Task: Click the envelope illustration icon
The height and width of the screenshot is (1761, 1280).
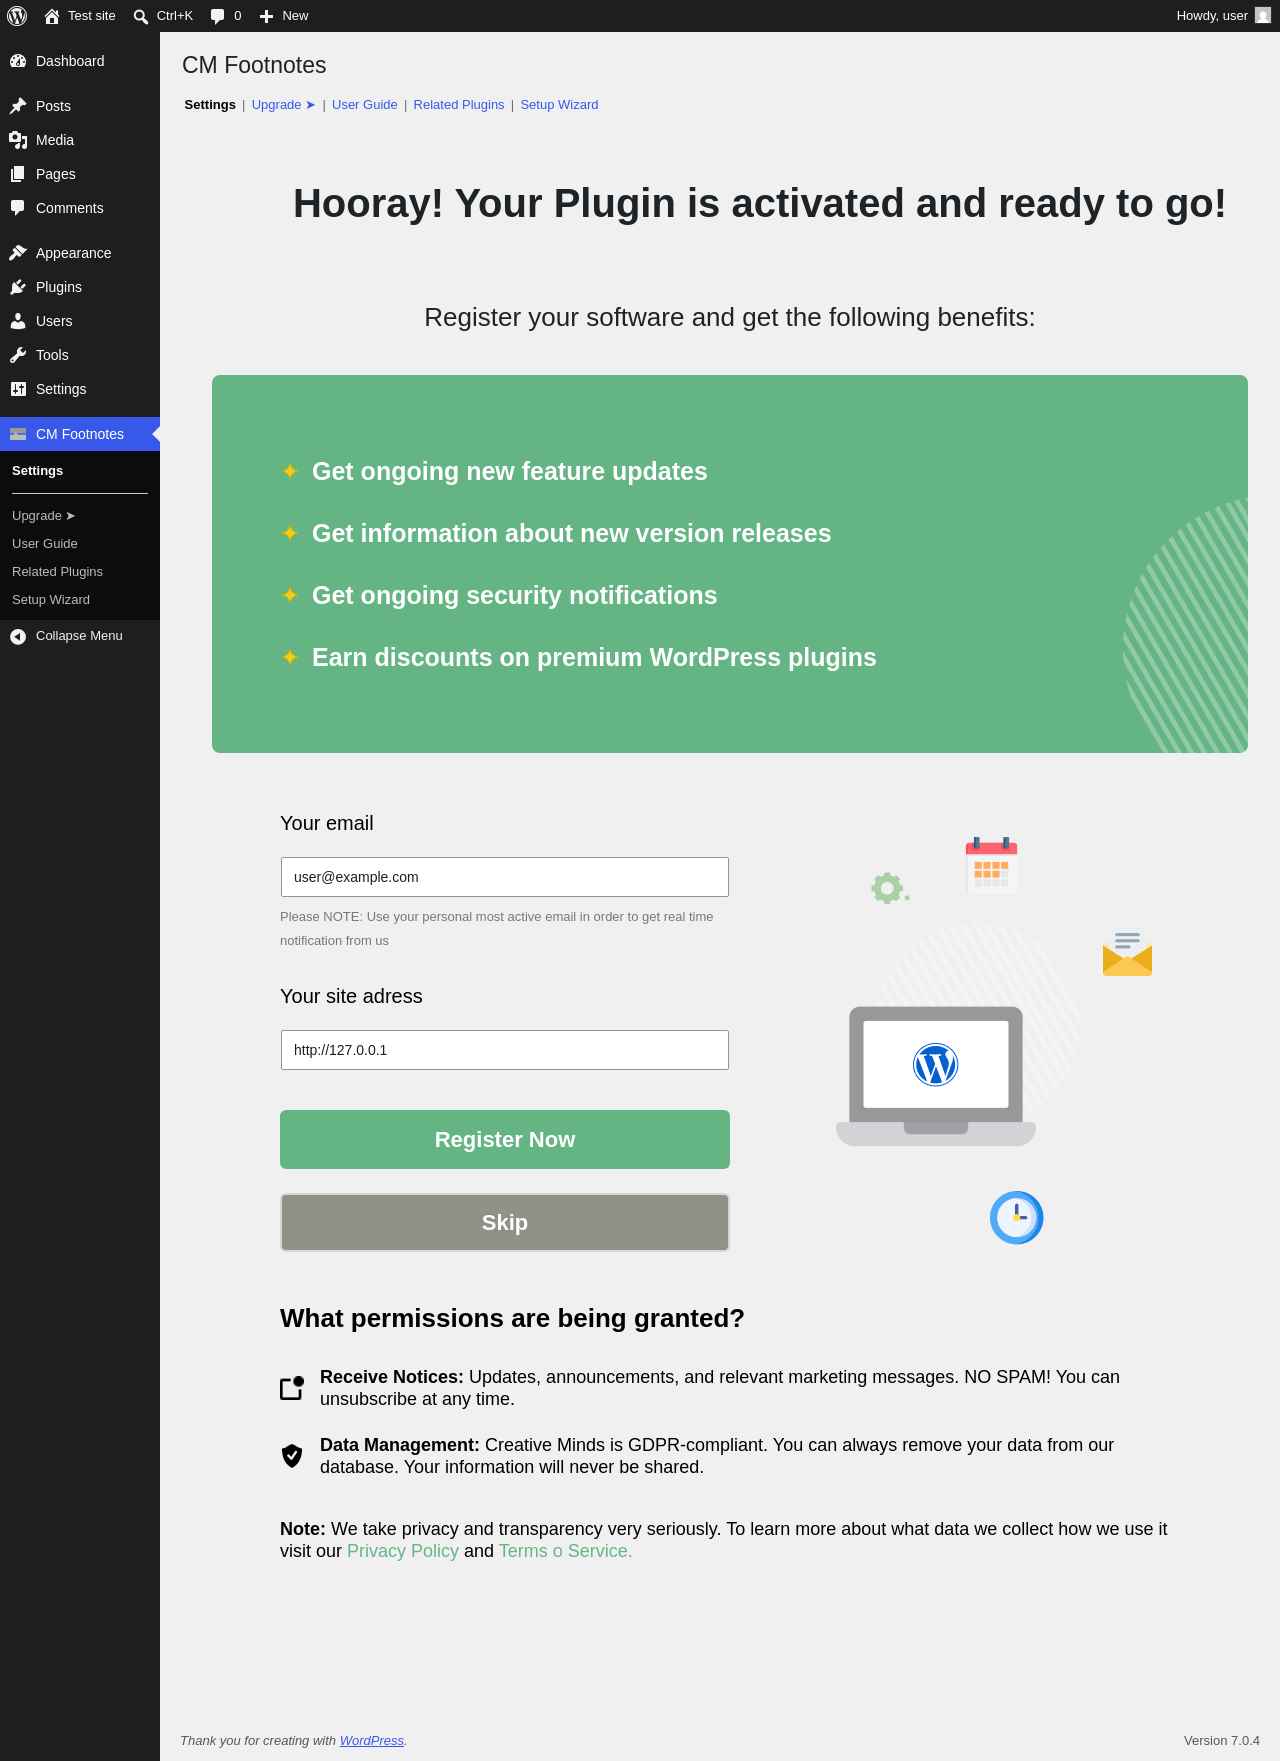Action: 1127,953
